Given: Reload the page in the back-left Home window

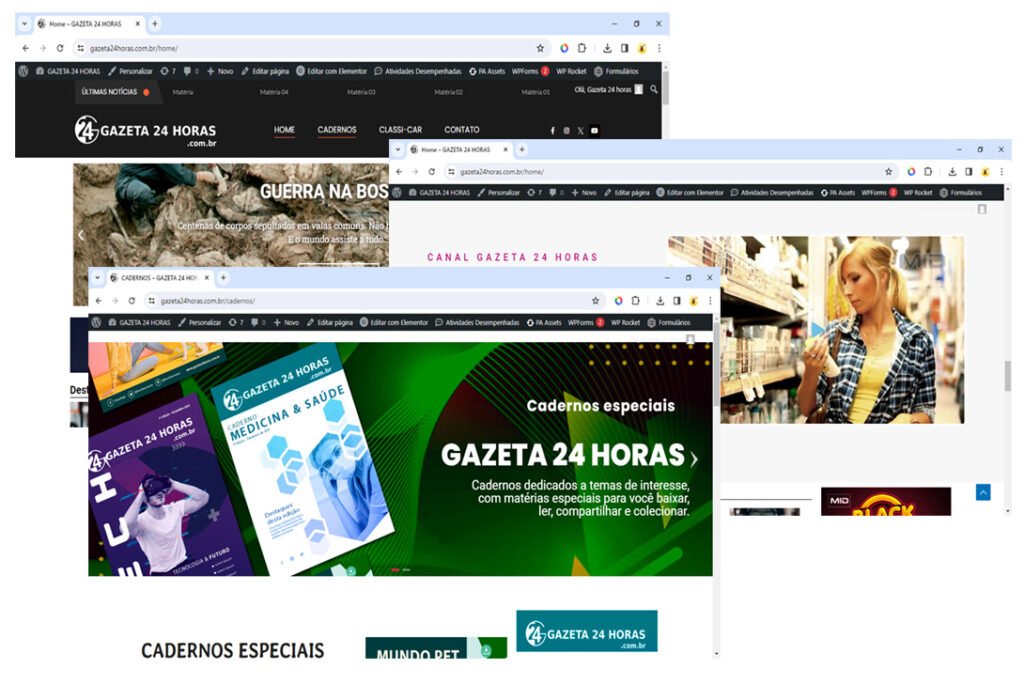Looking at the screenshot, I should coord(59,48).
